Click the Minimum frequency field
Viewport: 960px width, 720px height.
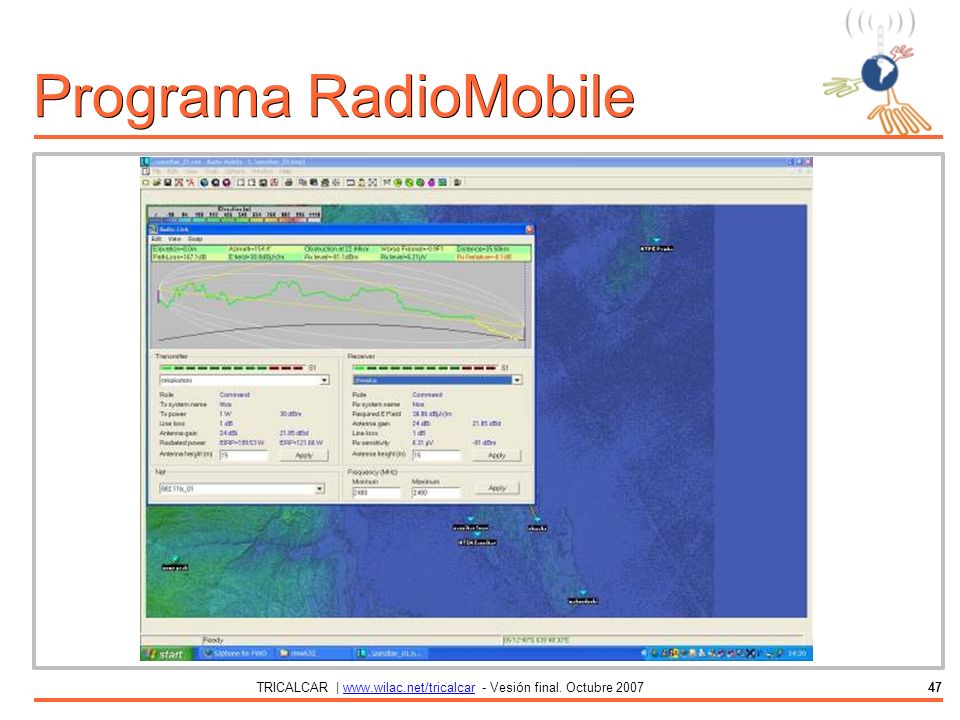(377, 492)
